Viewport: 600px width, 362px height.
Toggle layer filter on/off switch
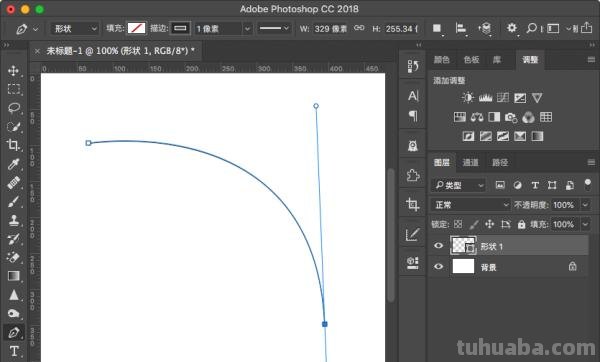pos(587,184)
